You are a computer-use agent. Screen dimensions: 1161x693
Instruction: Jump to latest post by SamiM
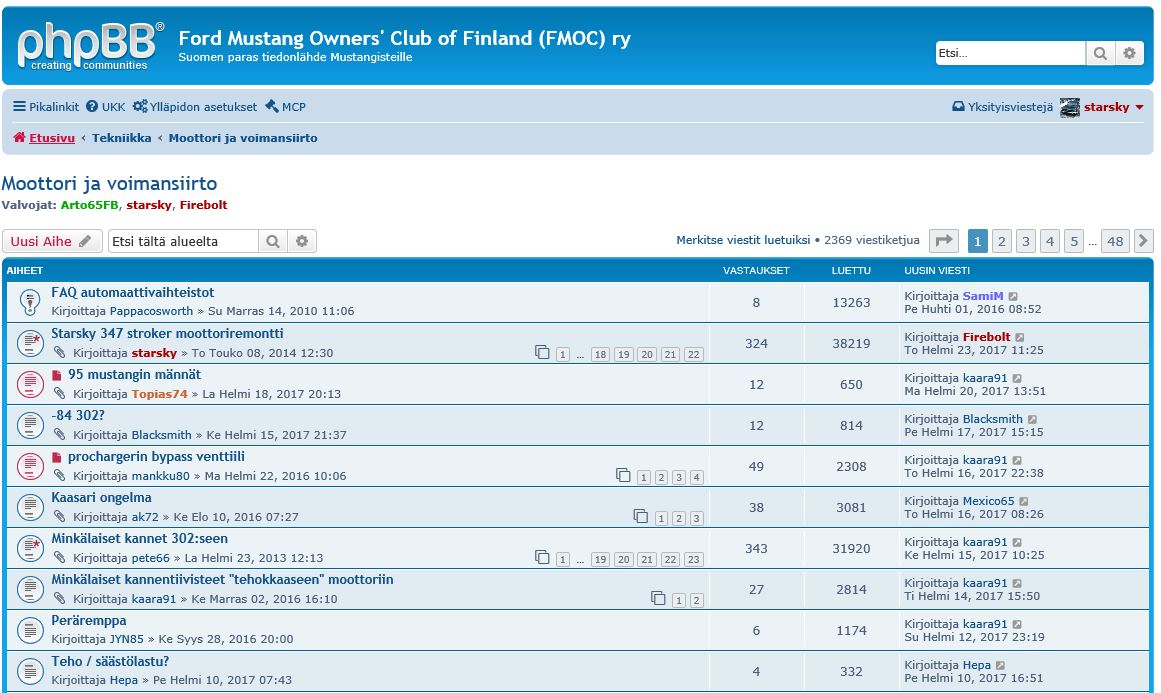[1013, 296]
